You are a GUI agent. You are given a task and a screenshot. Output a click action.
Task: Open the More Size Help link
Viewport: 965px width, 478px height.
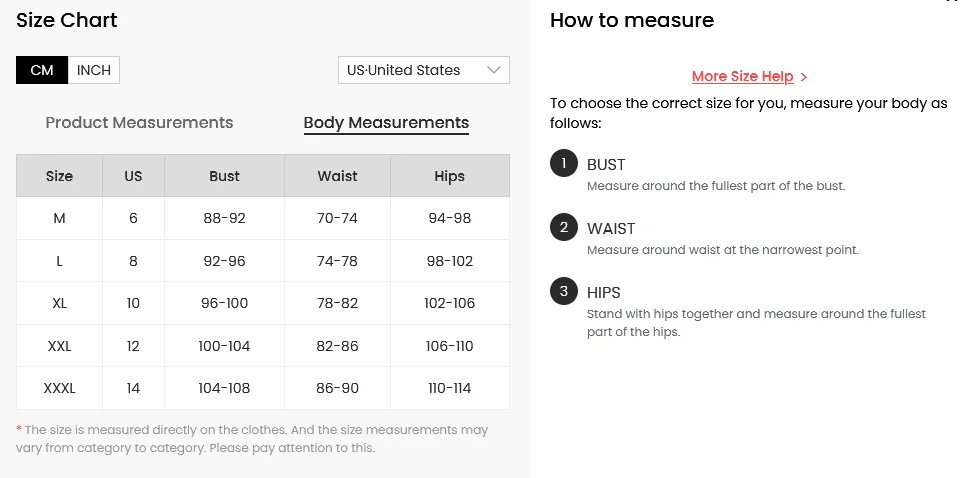(742, 76)
